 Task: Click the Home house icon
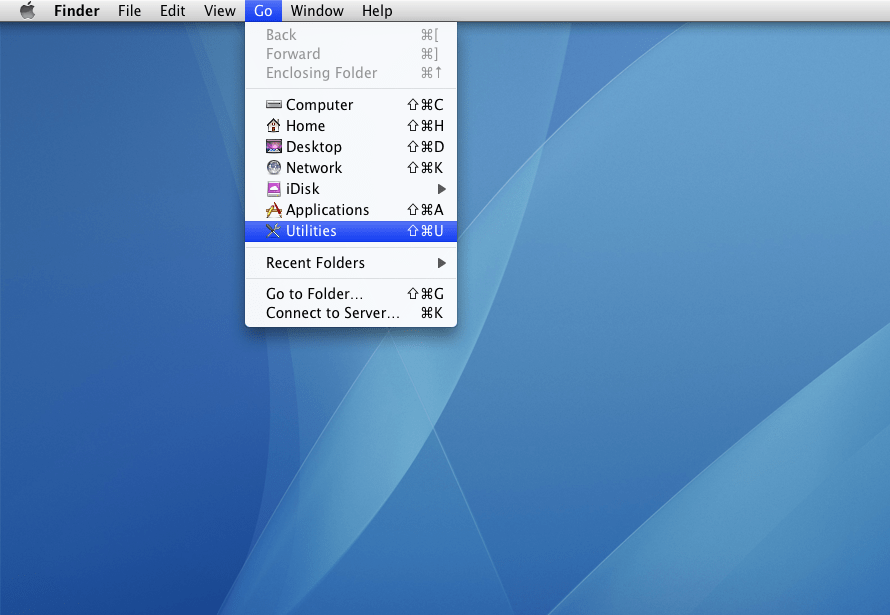point(274,125)
